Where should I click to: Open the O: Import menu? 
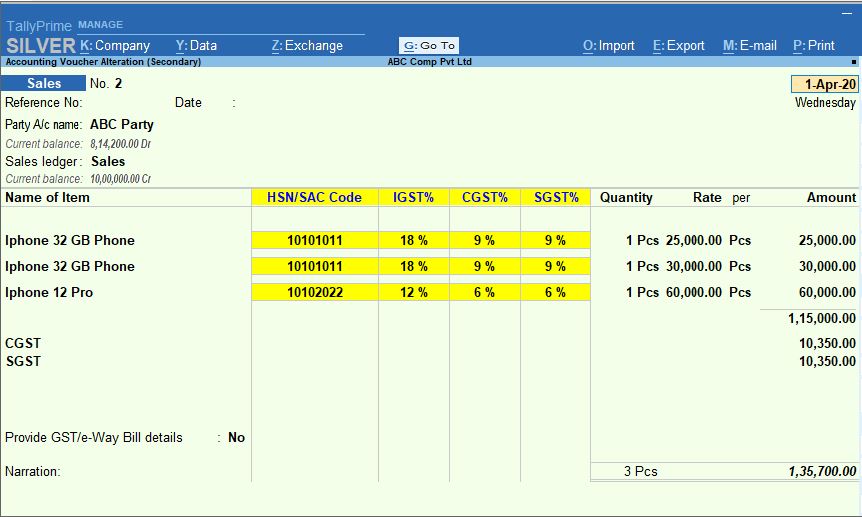[609, 46]
